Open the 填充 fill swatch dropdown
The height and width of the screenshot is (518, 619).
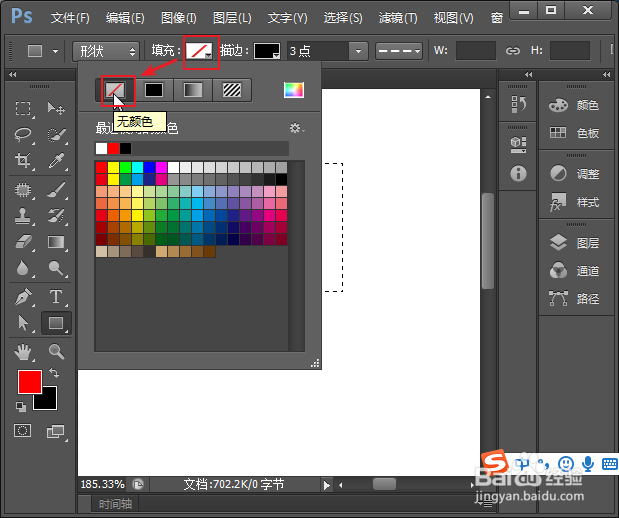coord(199,51)
